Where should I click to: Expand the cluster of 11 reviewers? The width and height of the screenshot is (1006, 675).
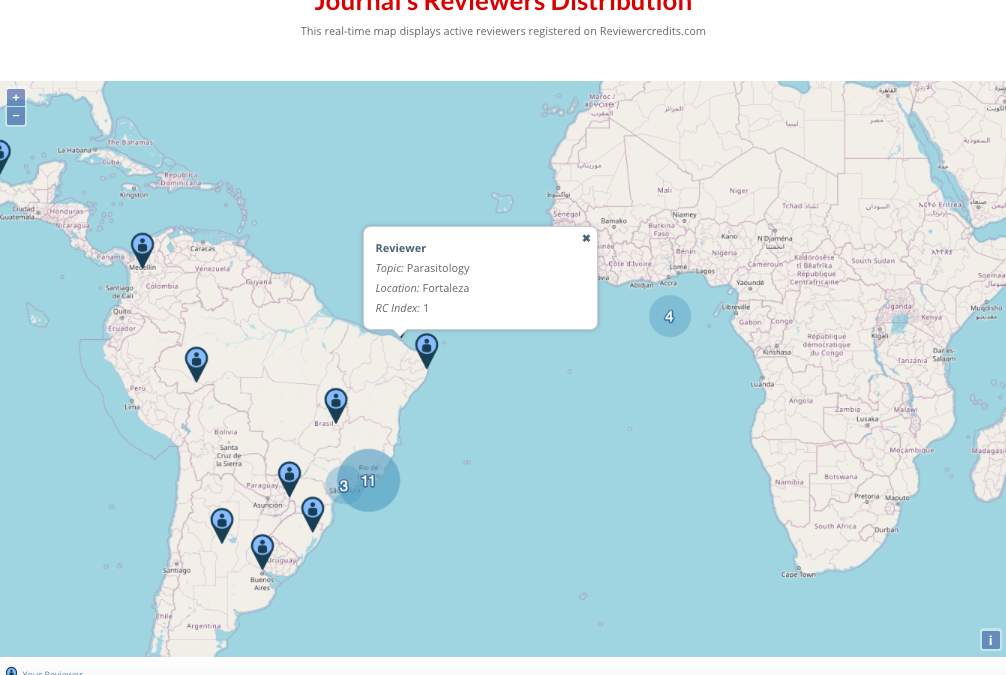point(368,481)
